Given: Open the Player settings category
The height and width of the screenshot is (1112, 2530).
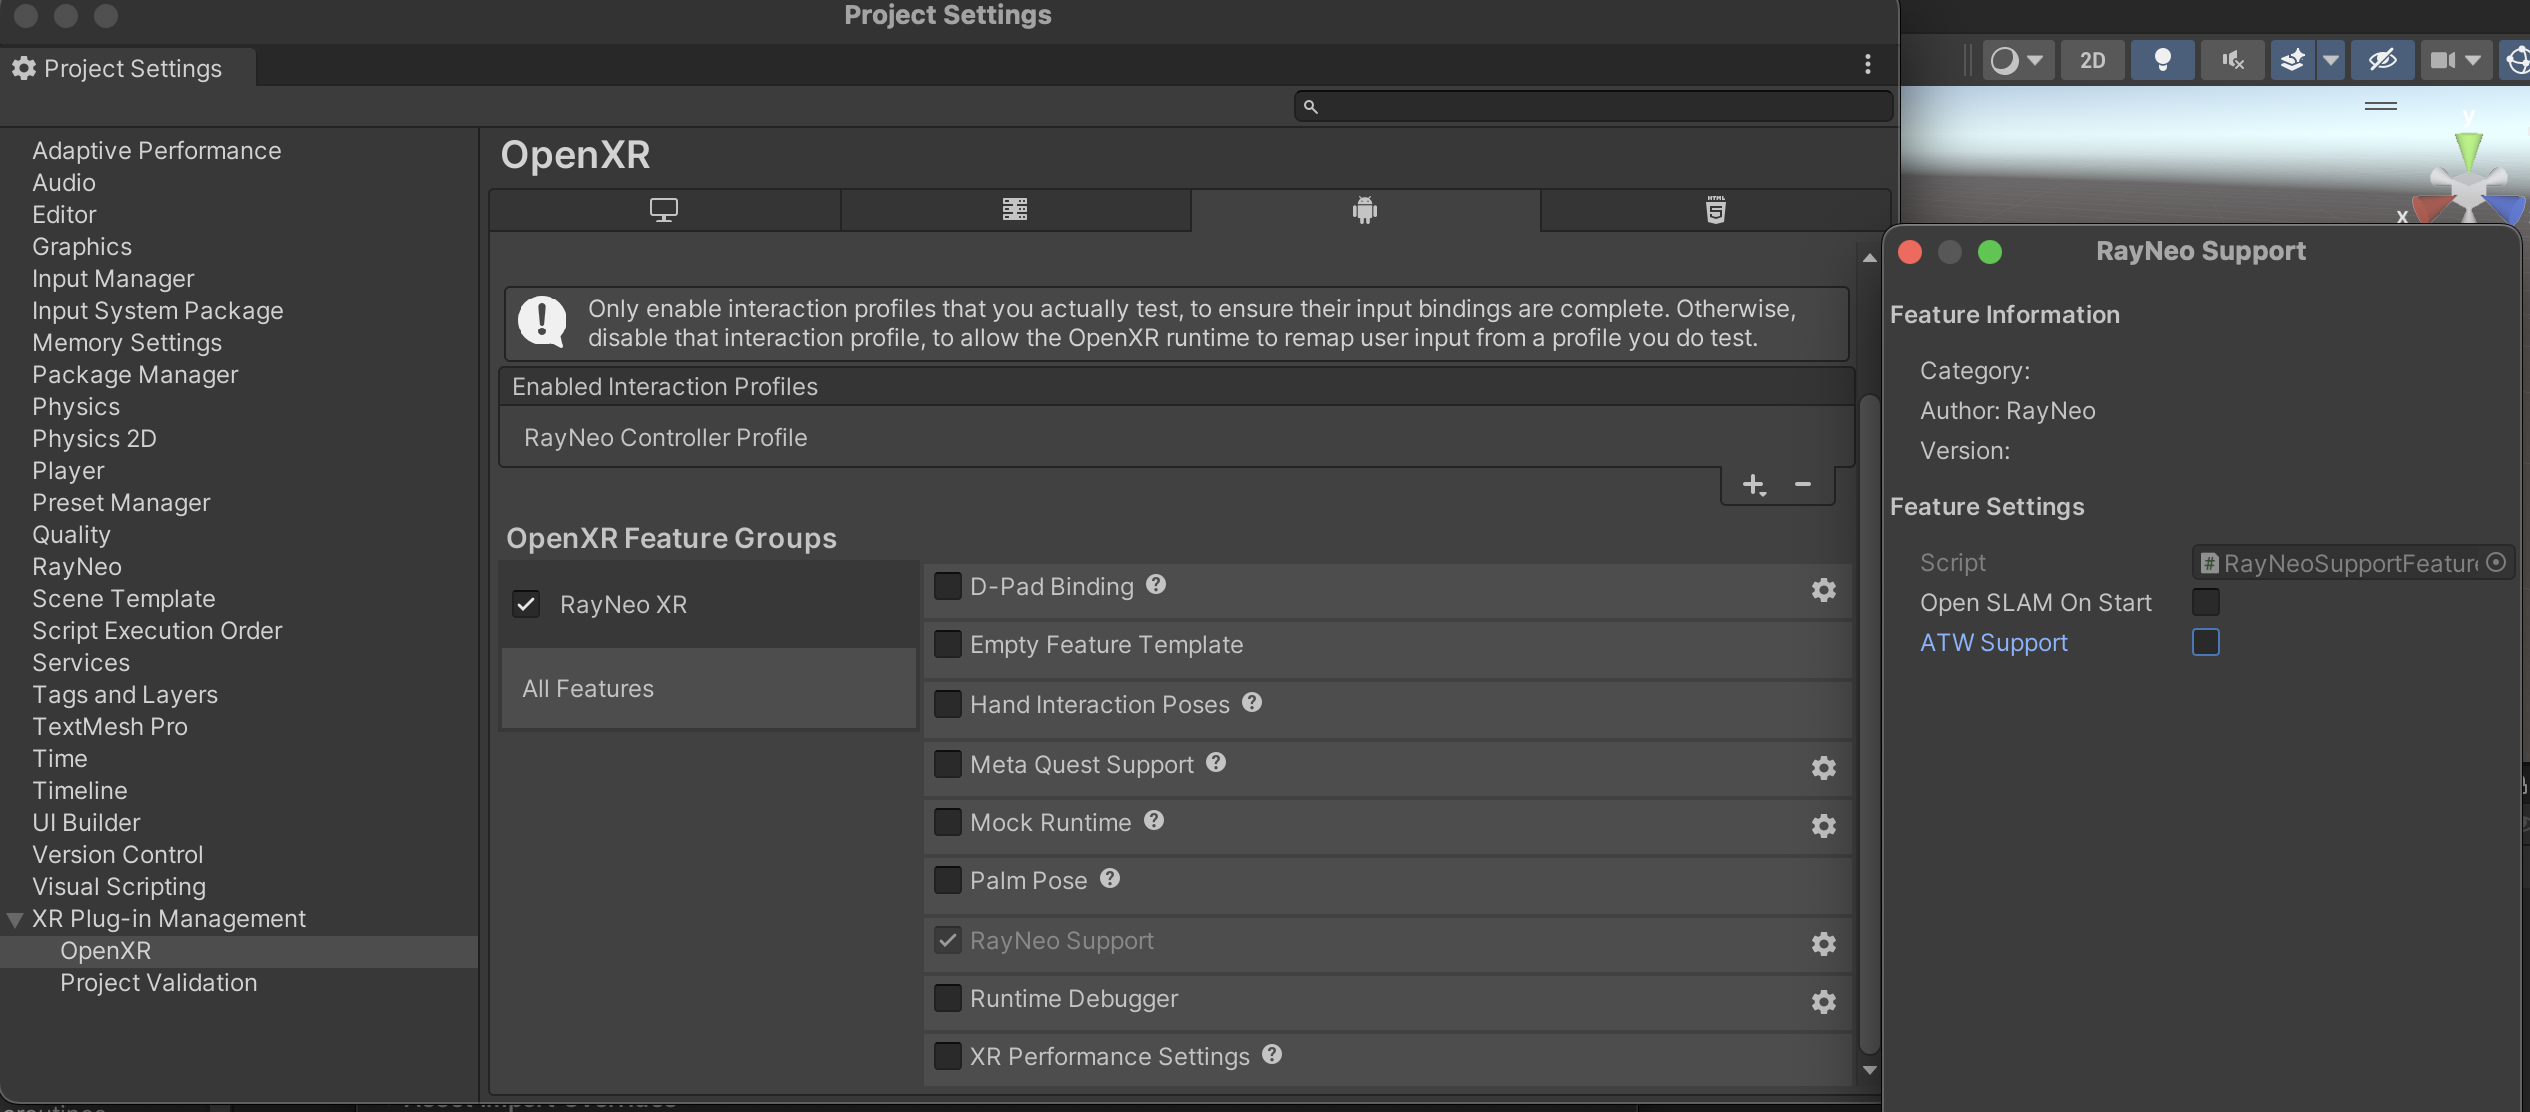Looking at the screenshot, I should click(x=68, y=470).
